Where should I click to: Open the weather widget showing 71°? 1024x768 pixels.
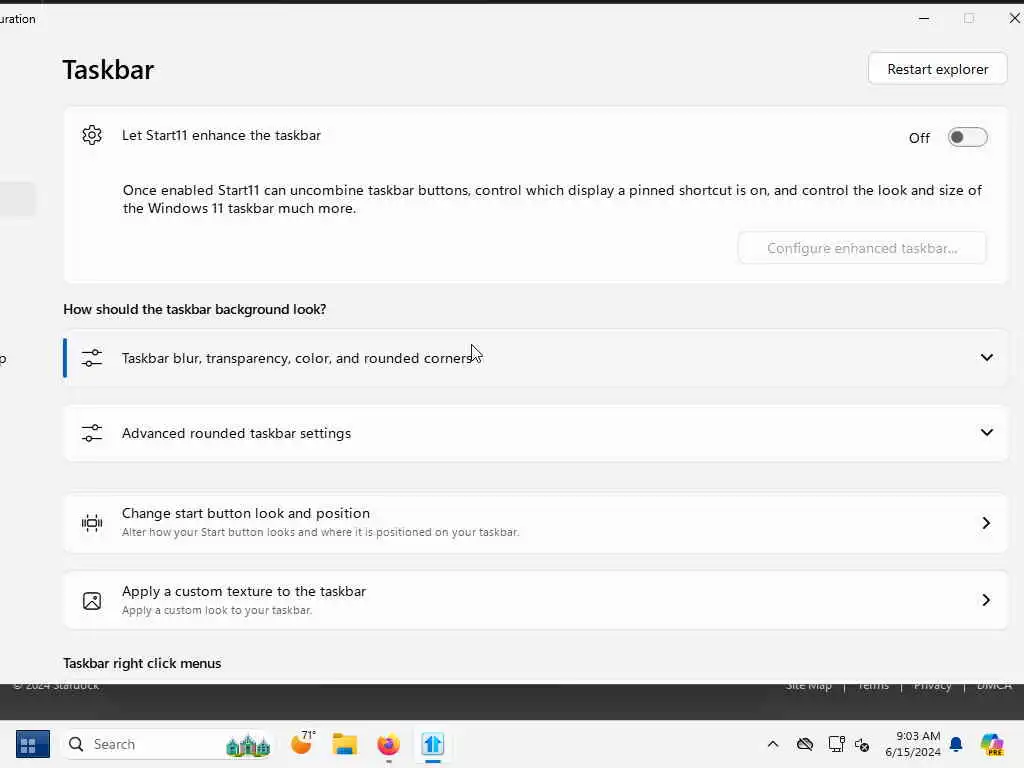click(x=302, y=743)
